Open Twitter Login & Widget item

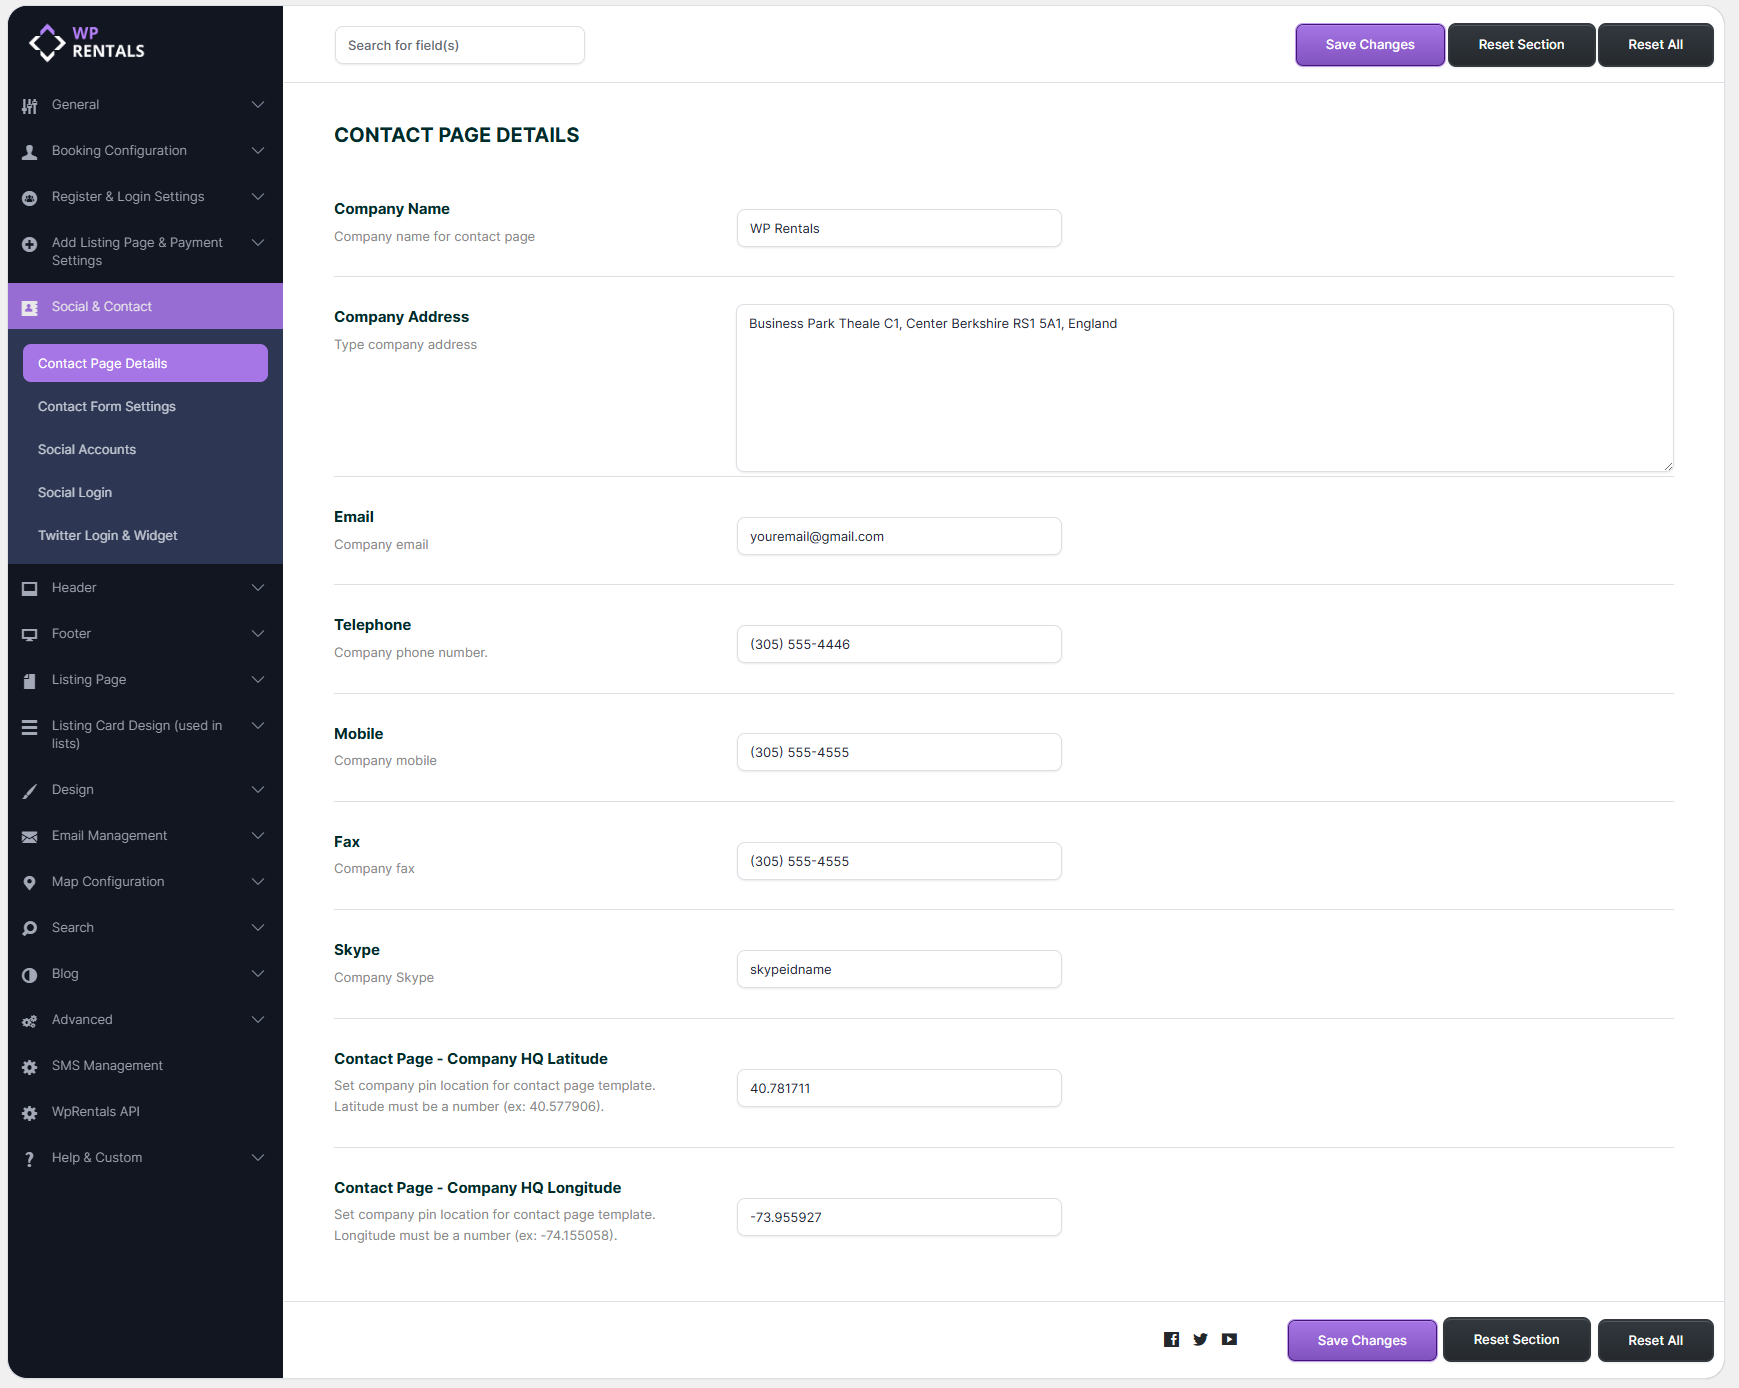coord(108,536)
